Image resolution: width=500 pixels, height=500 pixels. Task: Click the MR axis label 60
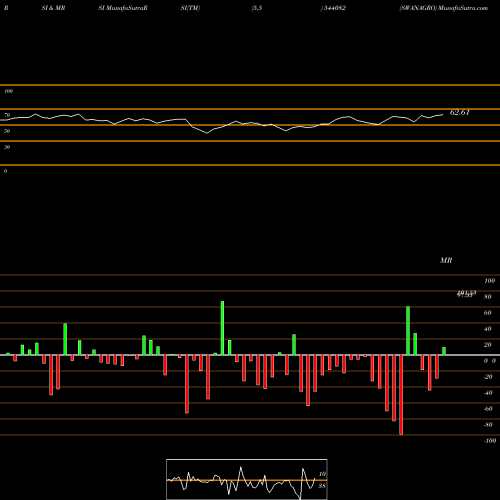(x=488, y=313)
